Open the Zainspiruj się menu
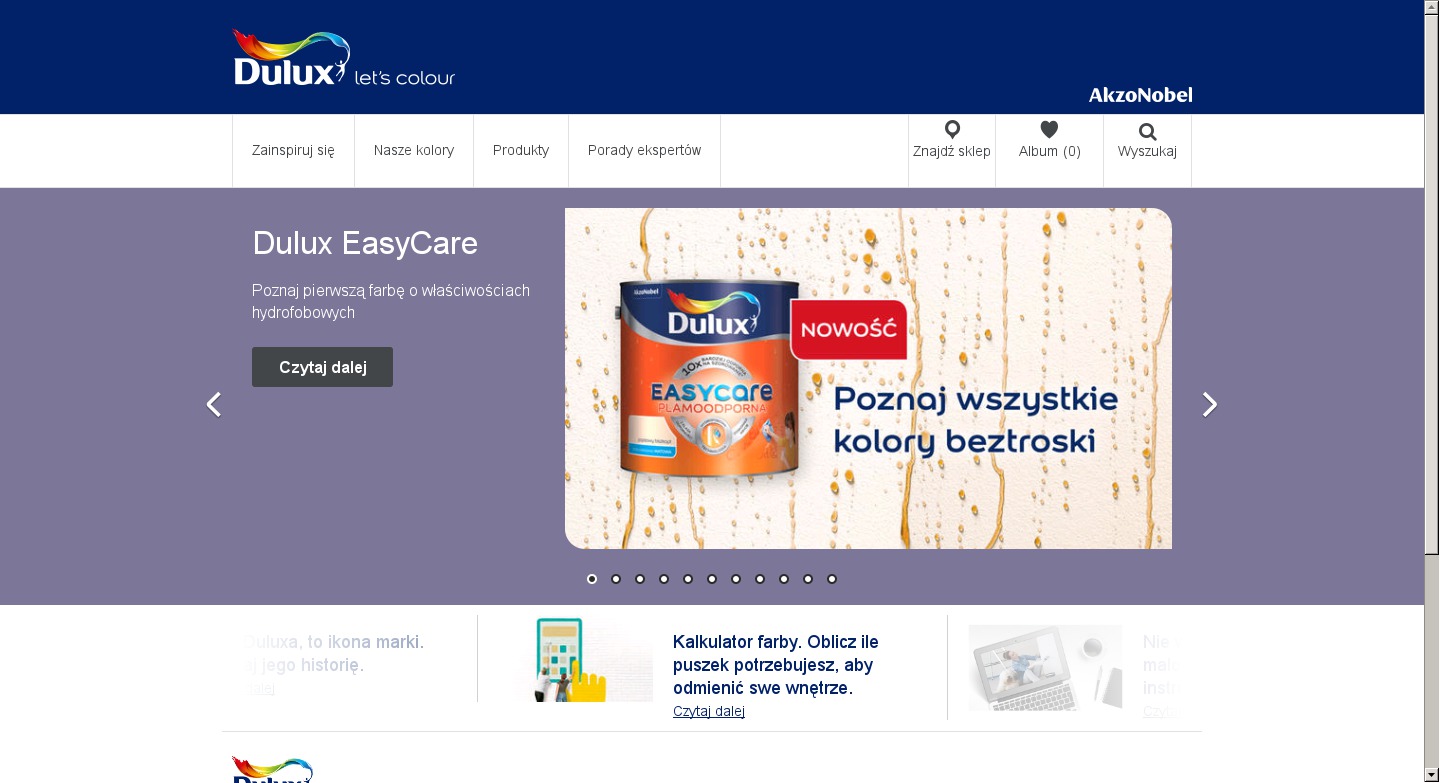Image resolution: width=1440 pixels, height=783 pixels. (293, 150)
